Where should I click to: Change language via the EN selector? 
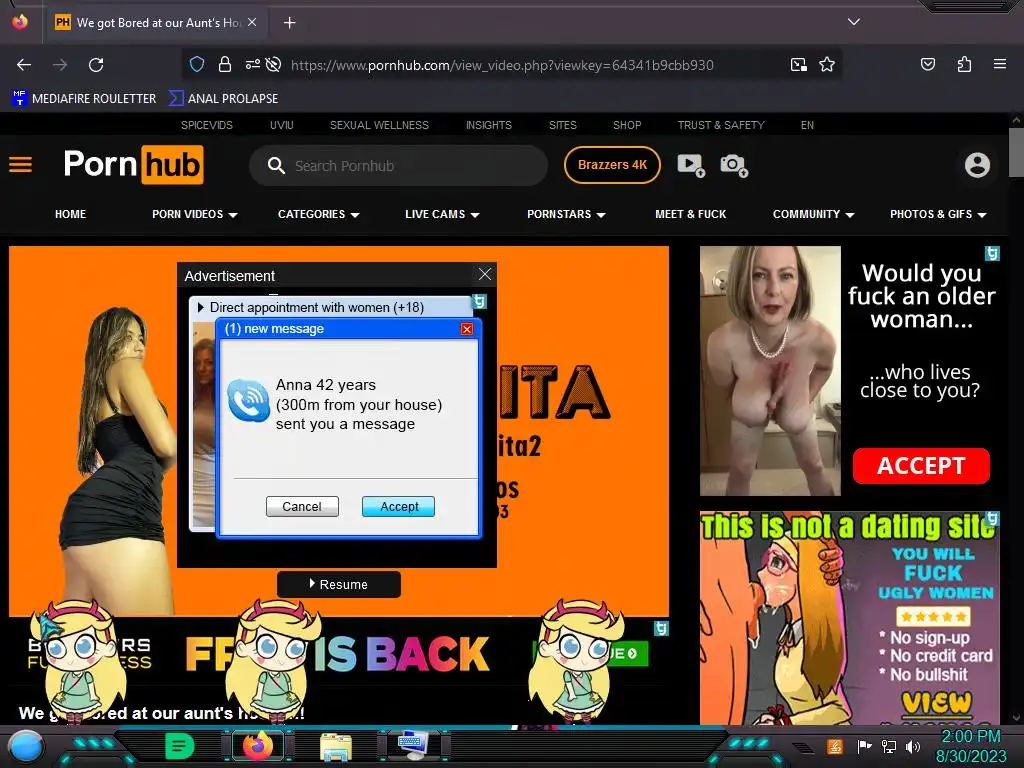(807, 125)
